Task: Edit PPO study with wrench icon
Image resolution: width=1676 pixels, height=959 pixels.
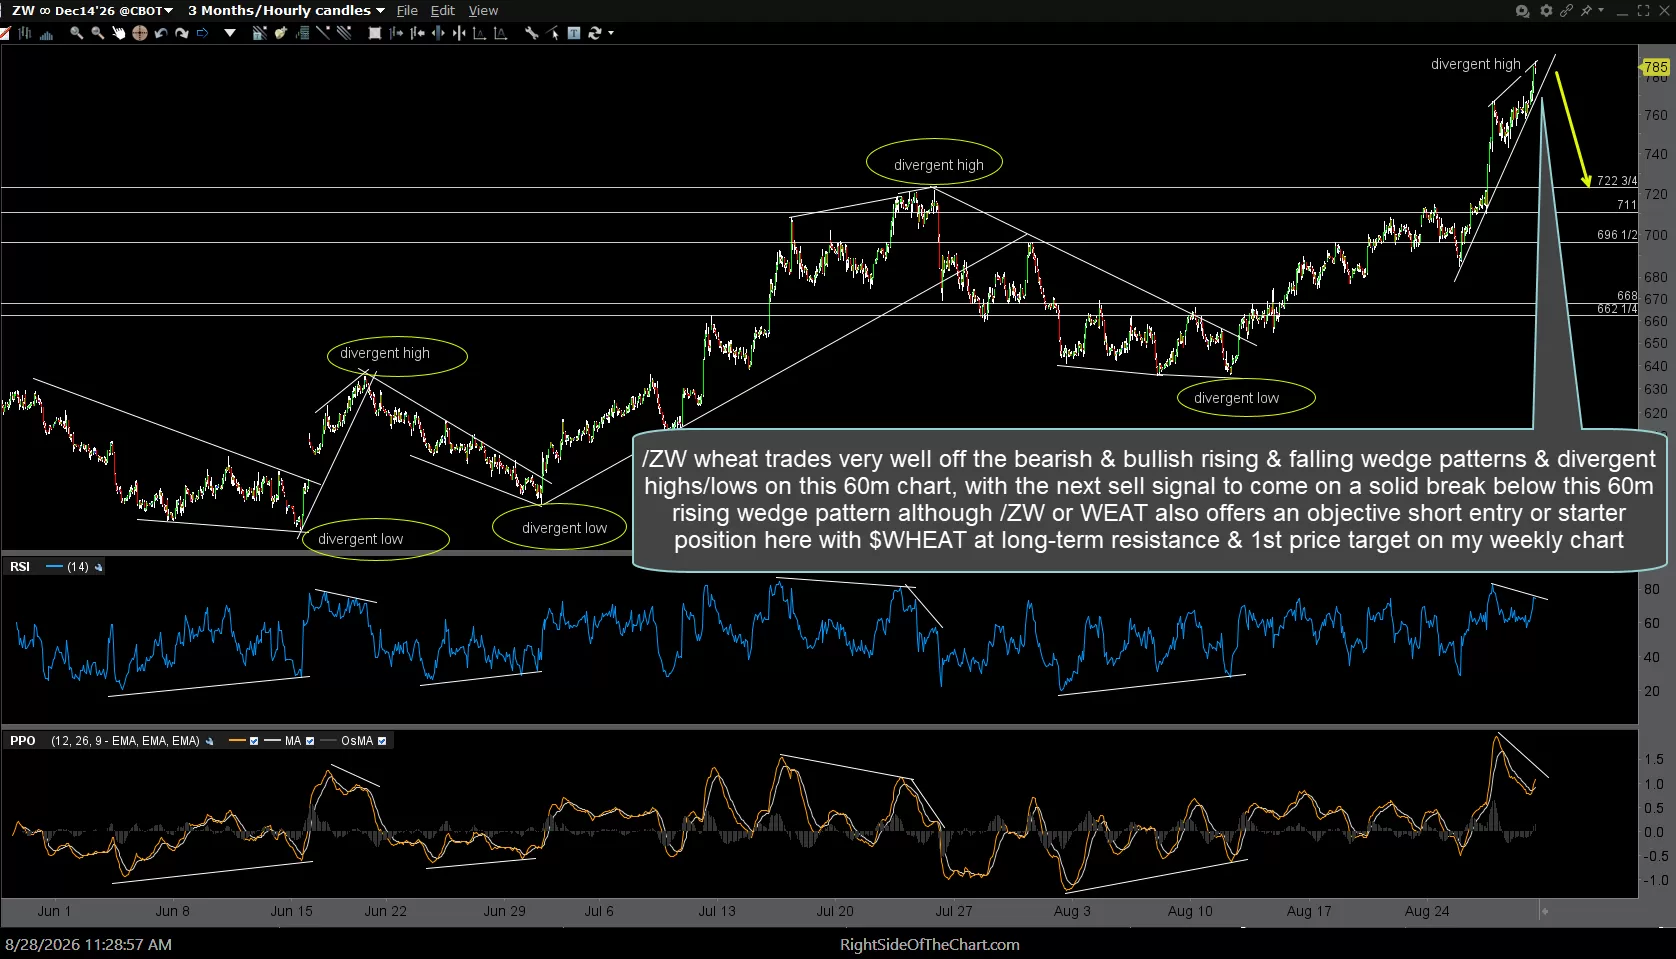Action: [210, 741]
